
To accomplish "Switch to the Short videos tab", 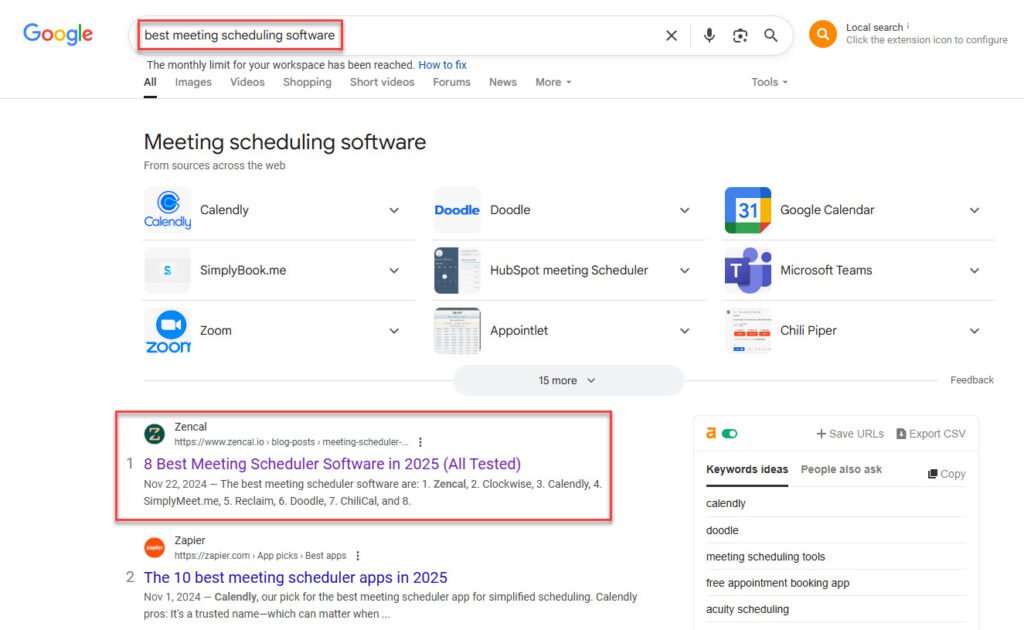I will [382, 82].
